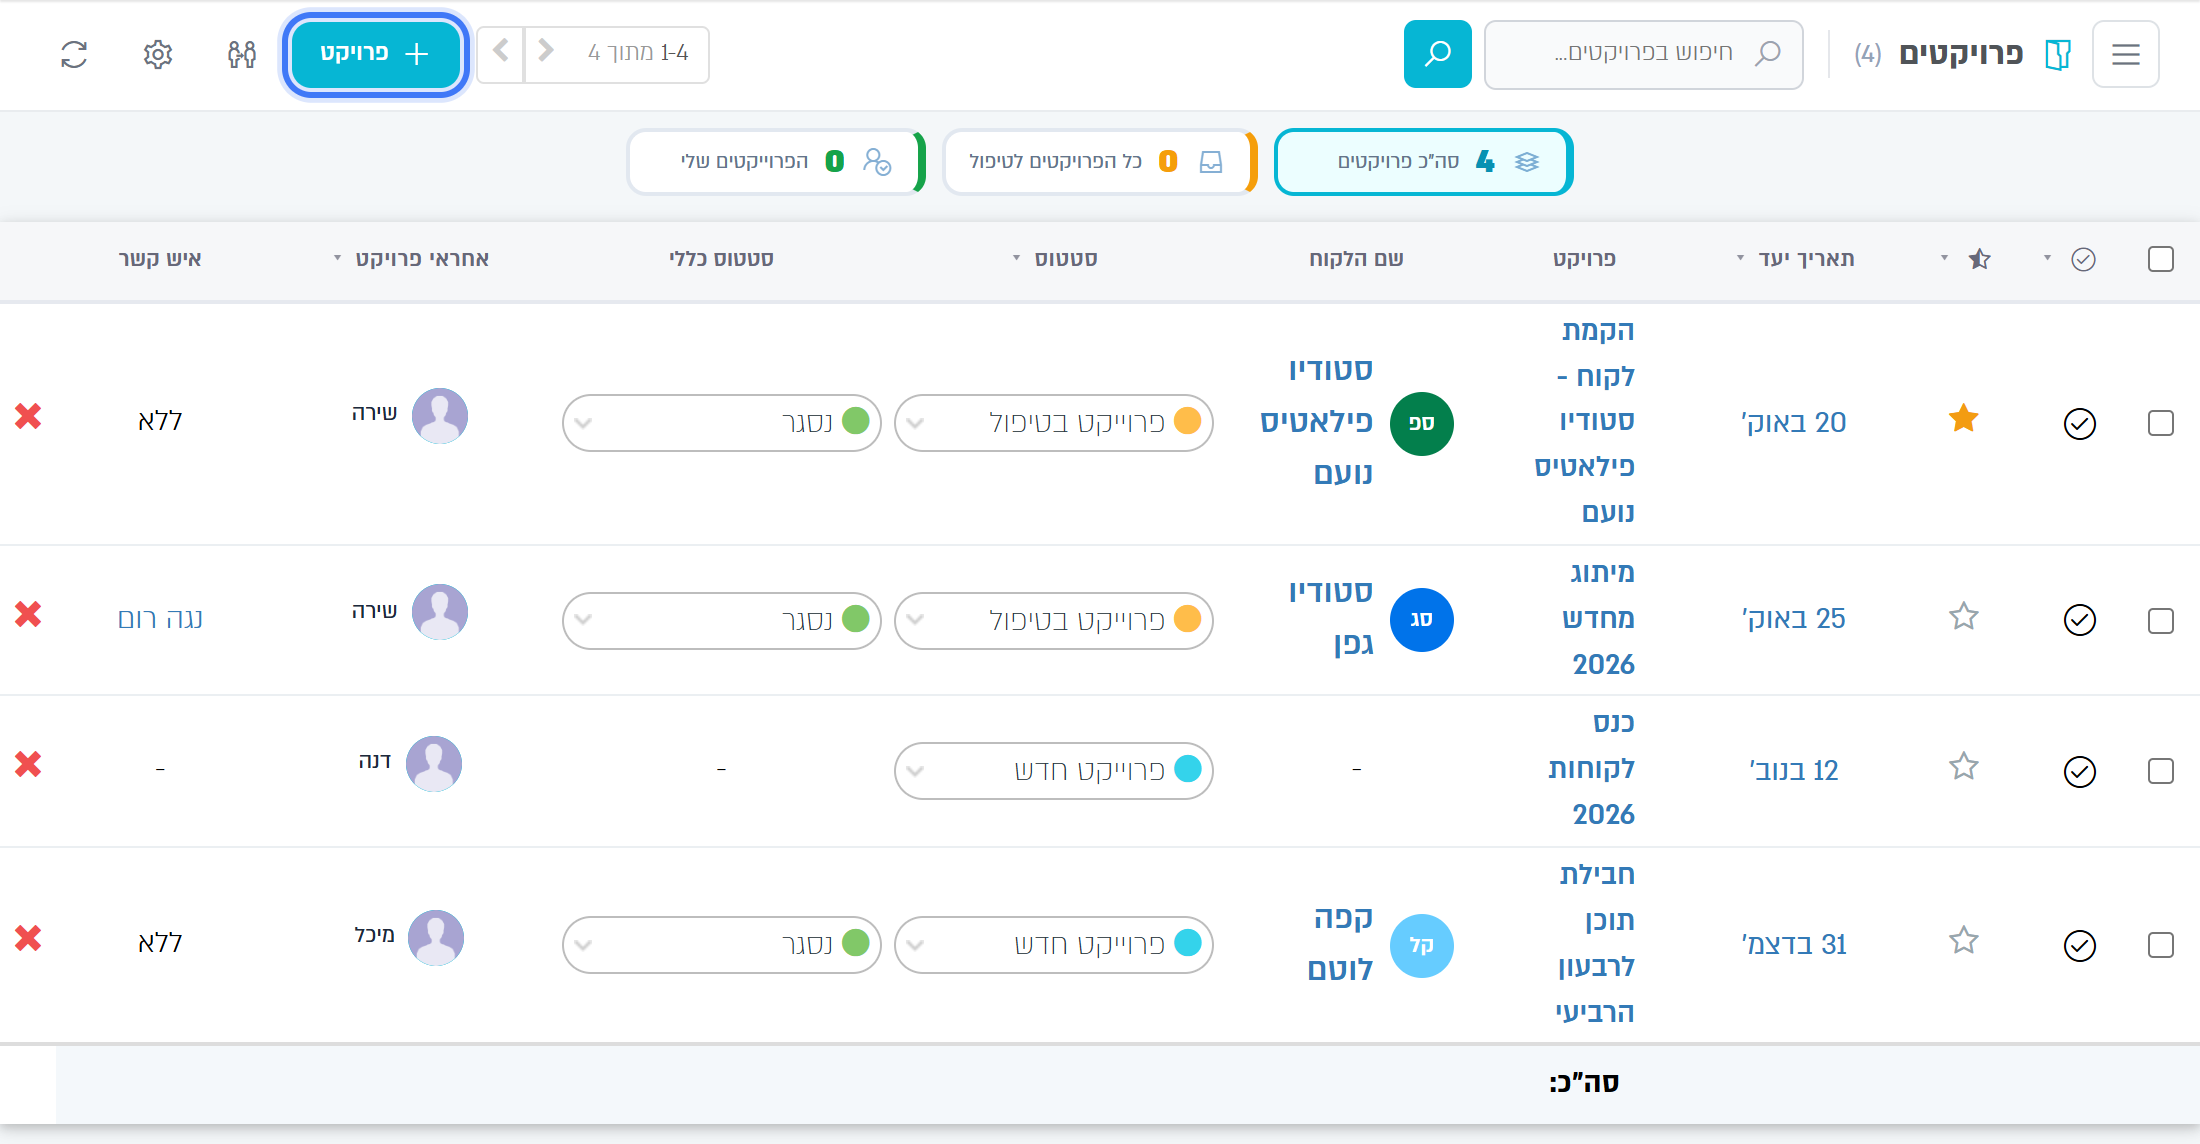The height and width of the screenshot is (1144, 2200).
Task: Open contact נגה רום
Action: [x=160, y=619]
